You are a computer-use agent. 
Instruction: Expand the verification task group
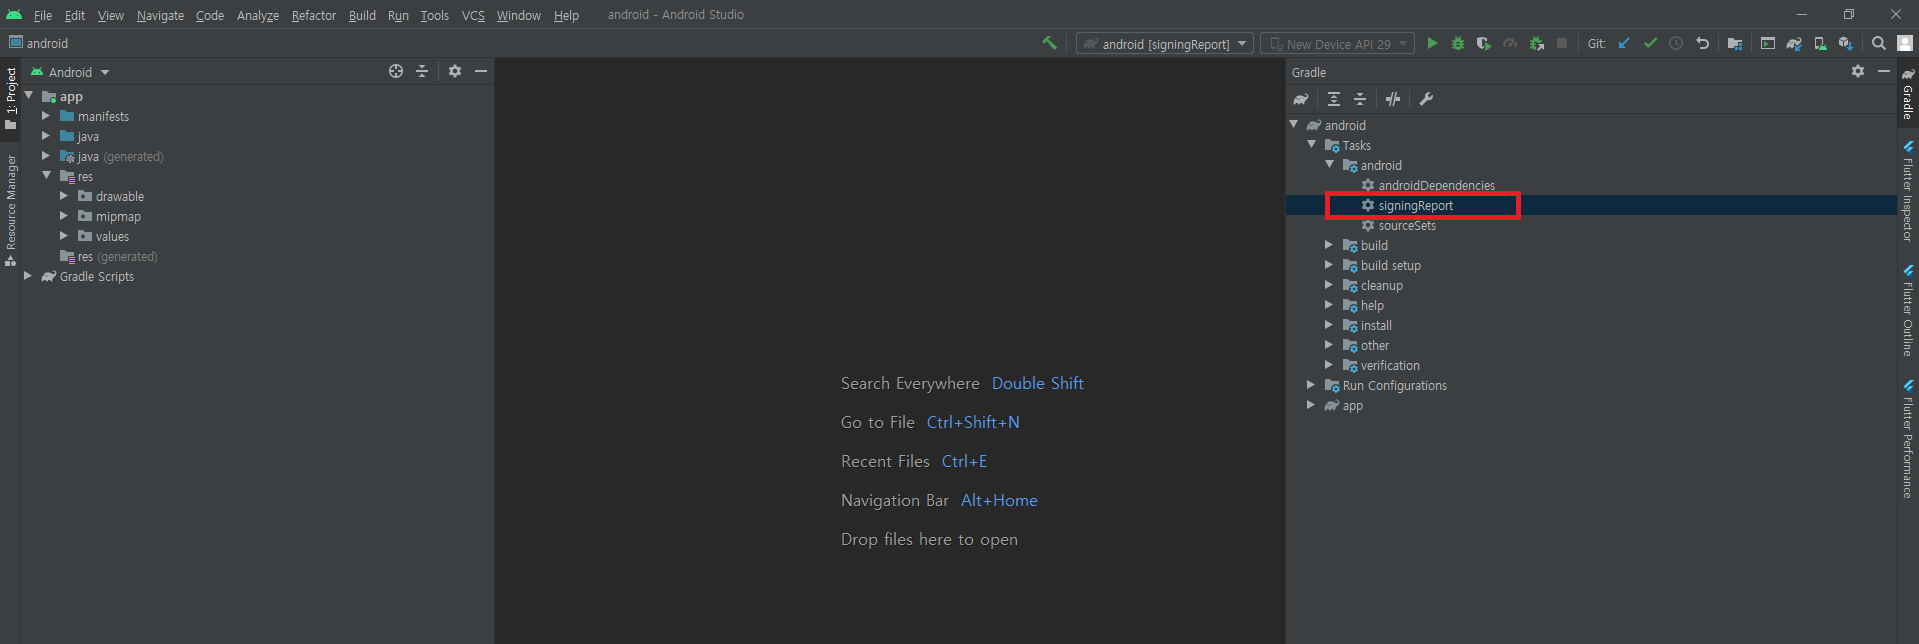point(1329,365)
